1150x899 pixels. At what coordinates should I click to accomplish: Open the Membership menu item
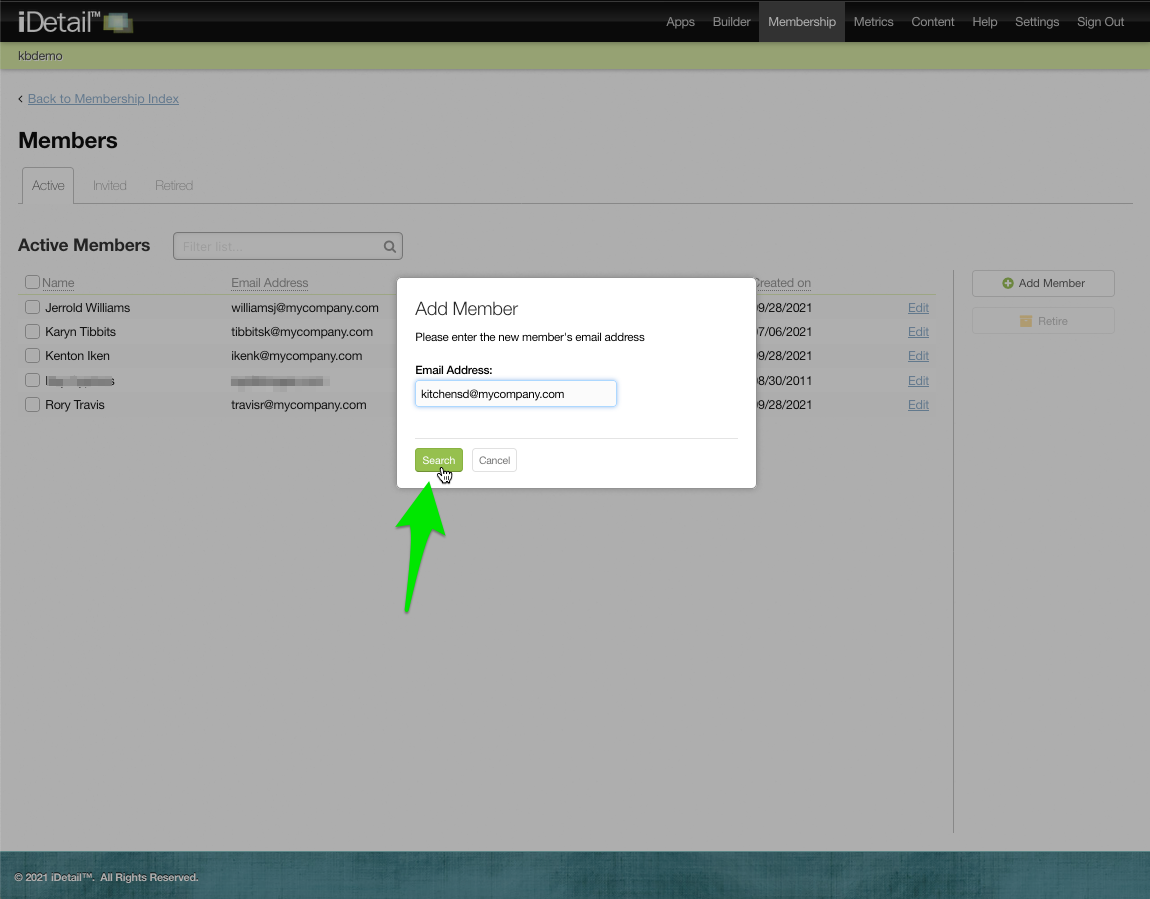(801, 22)
